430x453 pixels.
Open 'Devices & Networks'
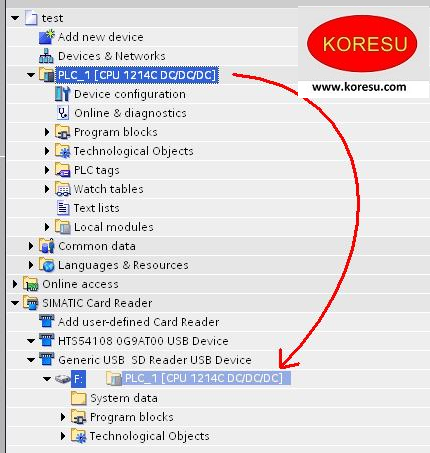click(x=112, y=56)
